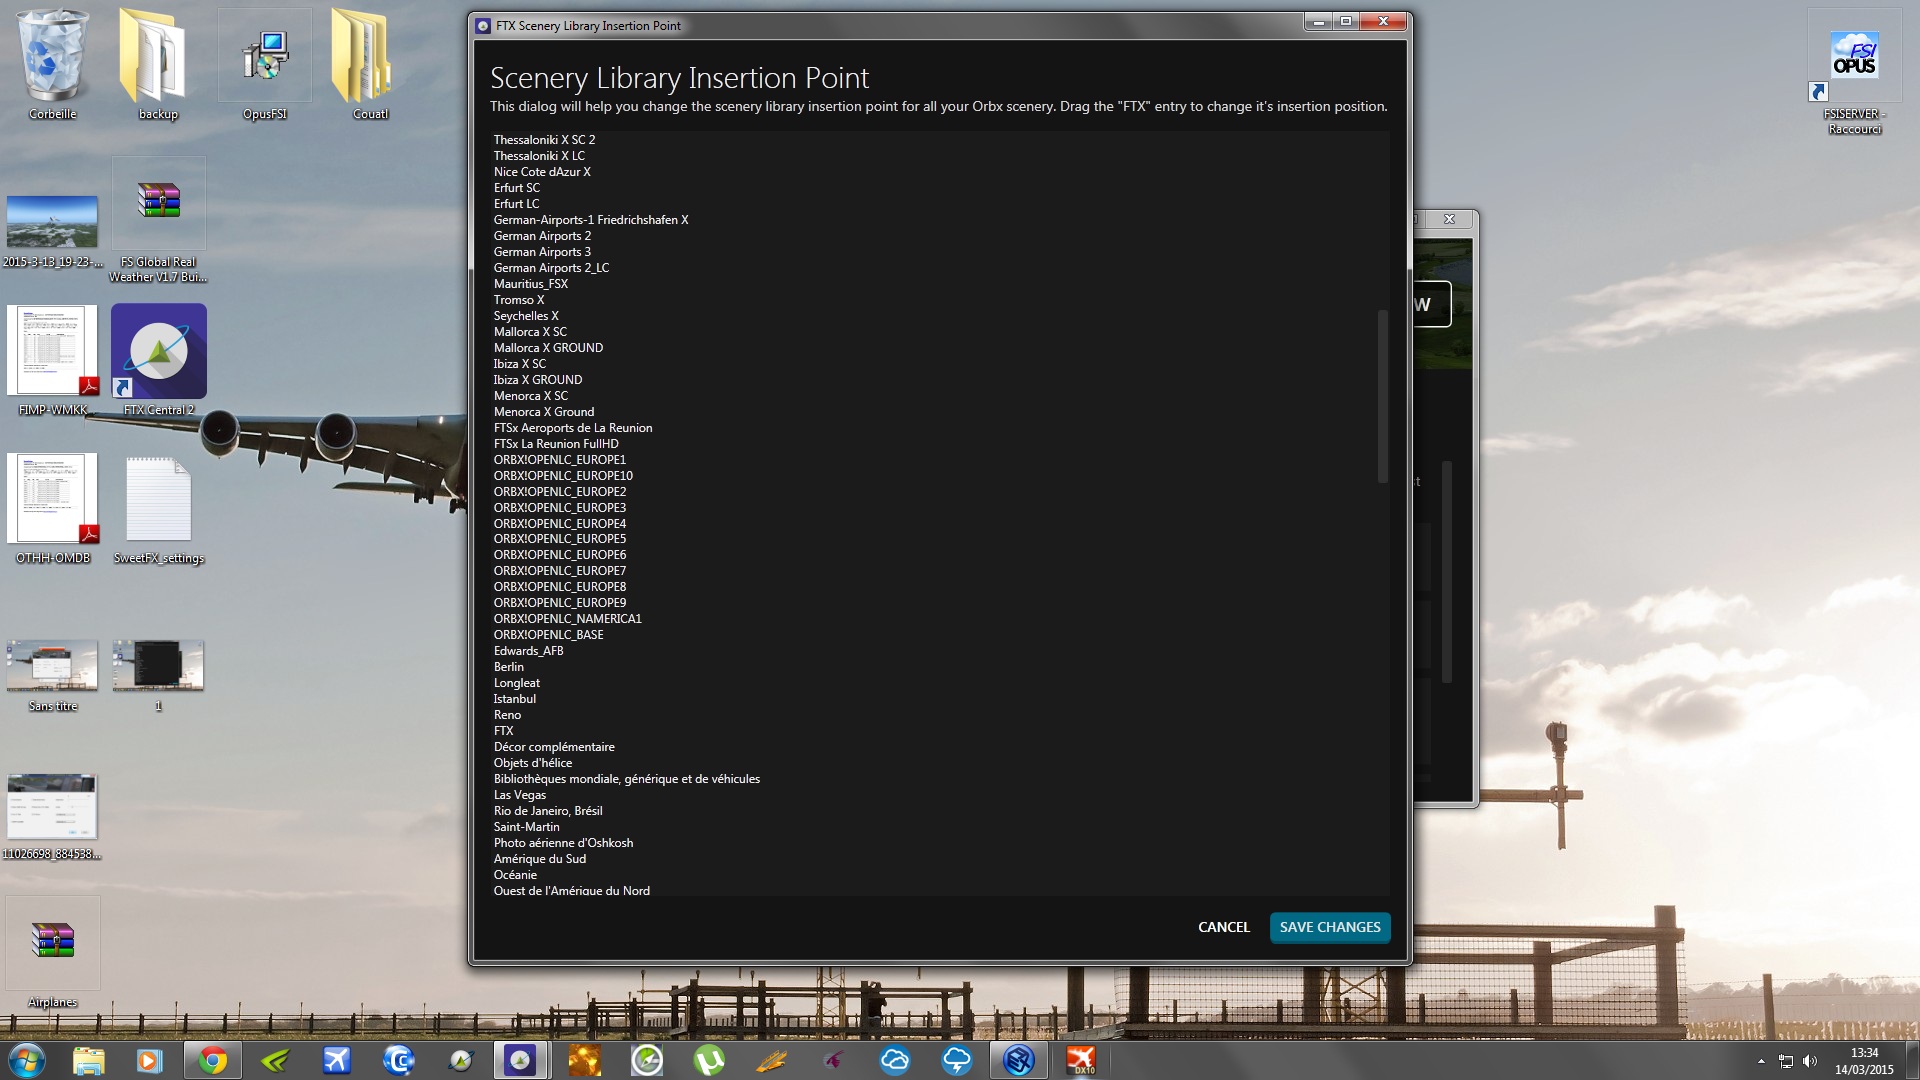Select the Erfurt SC entry
1920x1080 pixels.
[x=516, y=188]
